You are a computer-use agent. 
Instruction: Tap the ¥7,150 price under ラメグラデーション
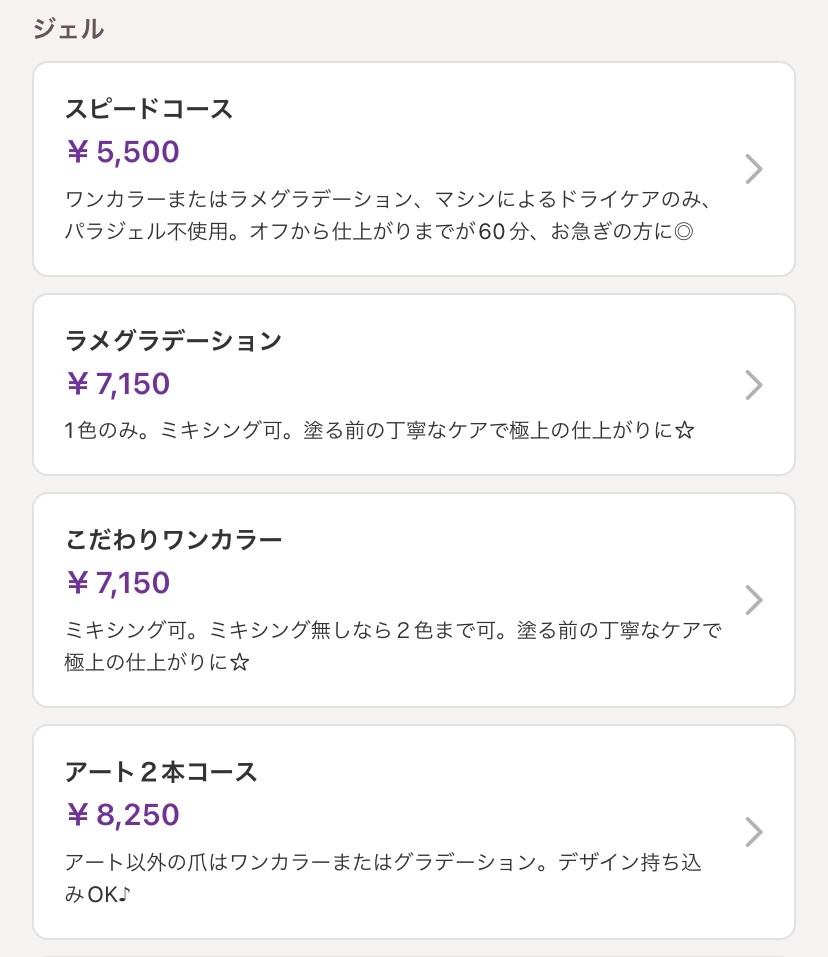pos(118,384)
